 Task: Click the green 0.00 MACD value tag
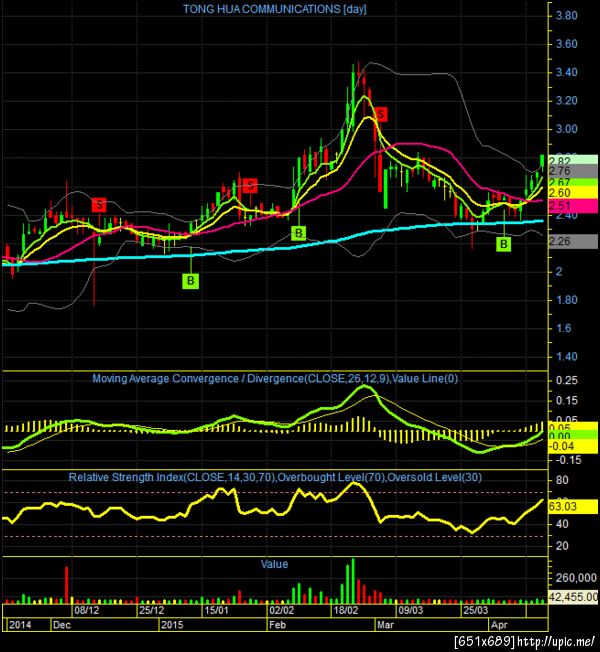coord(573,436)
